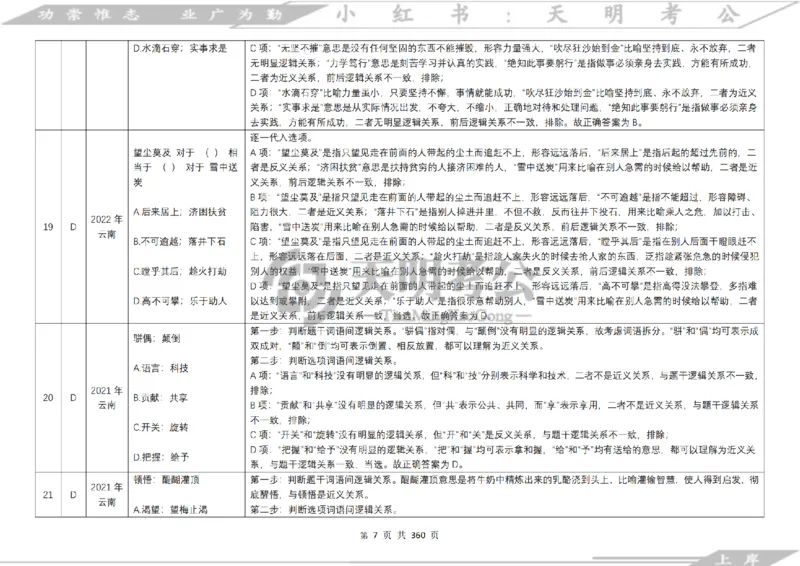Select option "D.把握:给予"
800x566 pixels.
(x=161, y=457)
